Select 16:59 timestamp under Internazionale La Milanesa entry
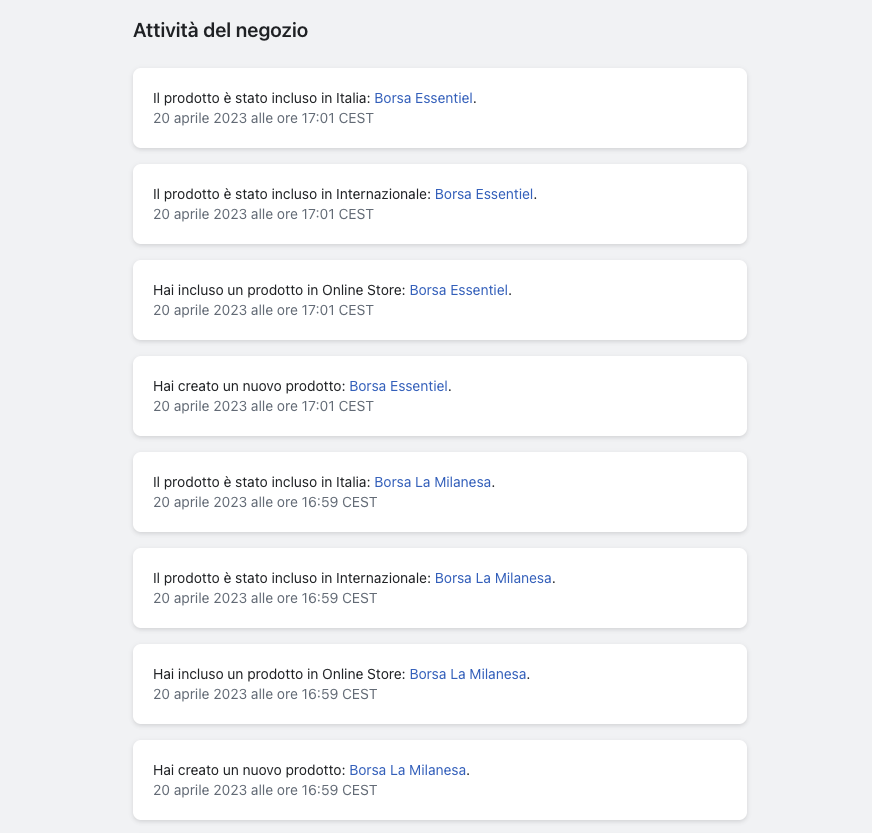 tap(265, 598)
